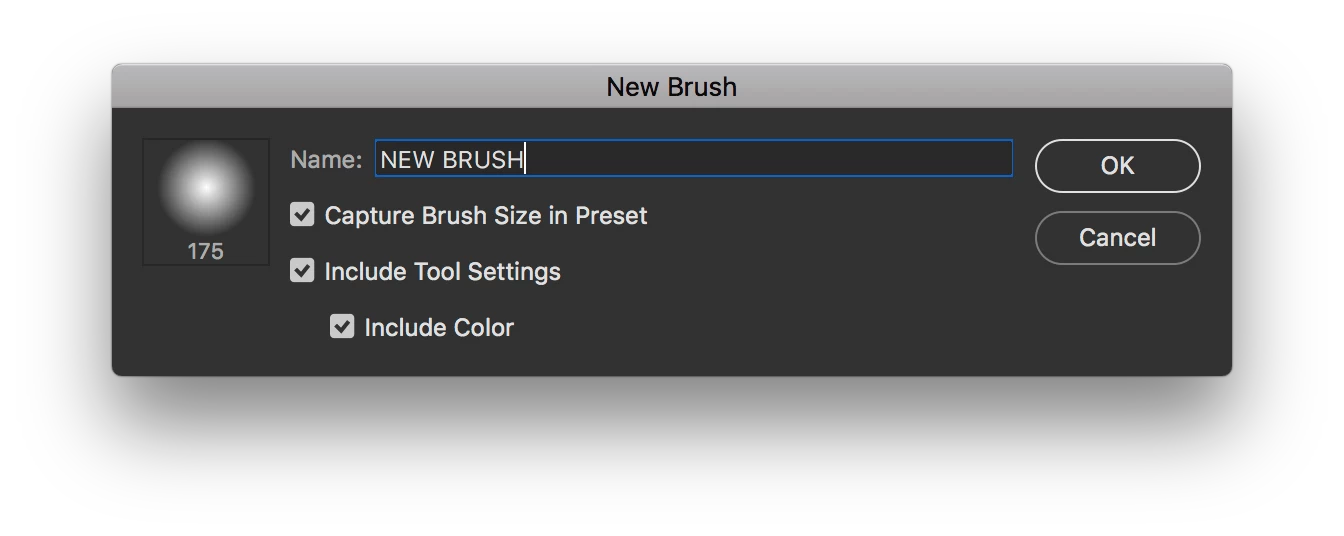Disable the Include Tool Settings checkbox
1344x536 pixels.
[302, 271]
